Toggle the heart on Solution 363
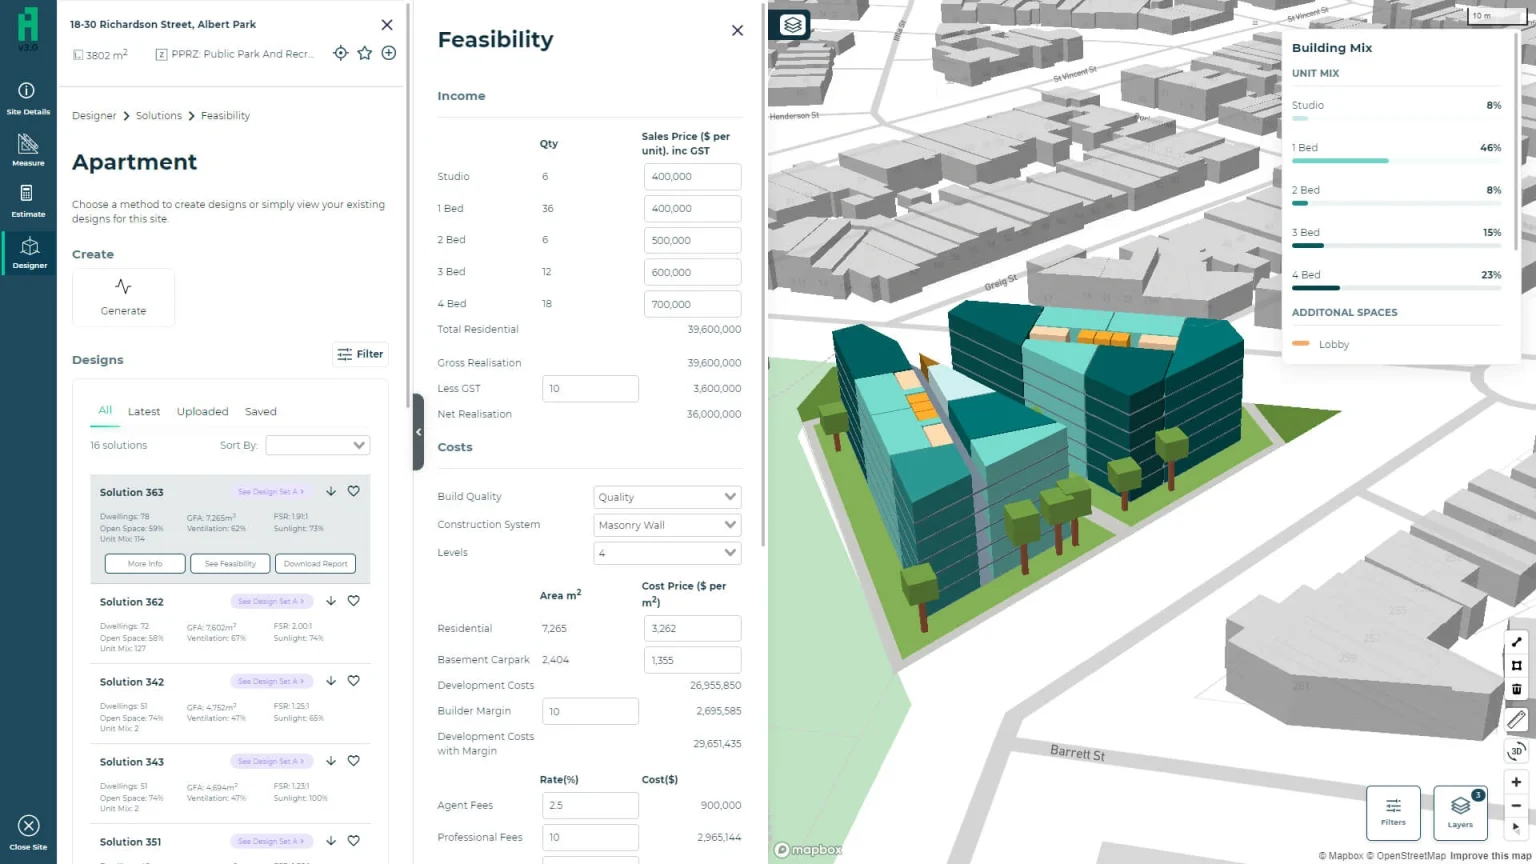The image size is (1536, 864). pyautogui.click(x=354, y=491)
